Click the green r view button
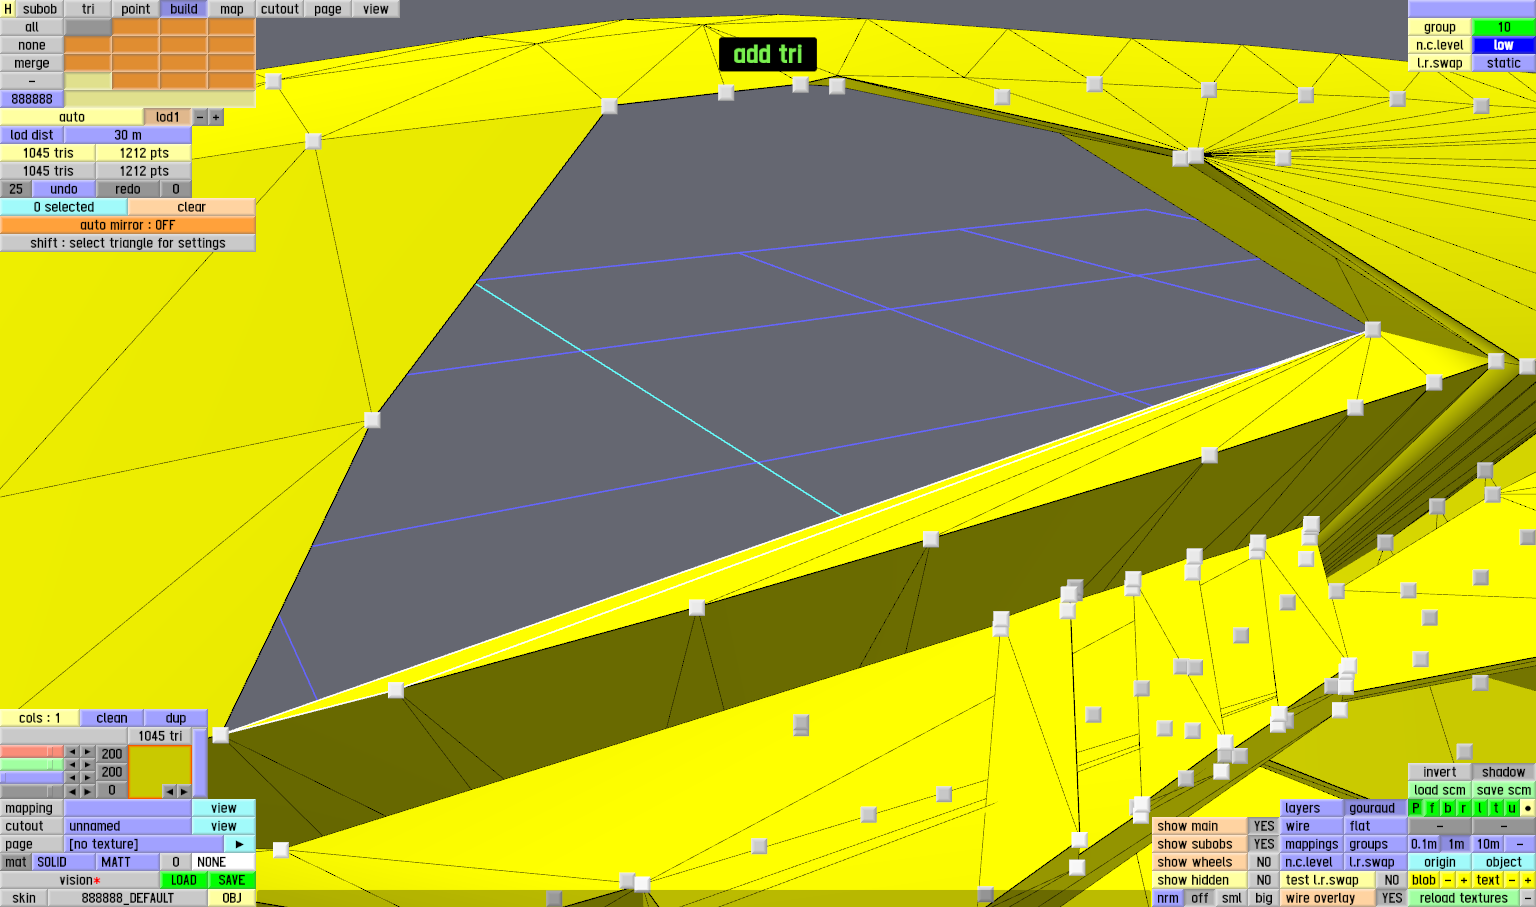This screenshot has width=1536, height=907. point(1464,808)
